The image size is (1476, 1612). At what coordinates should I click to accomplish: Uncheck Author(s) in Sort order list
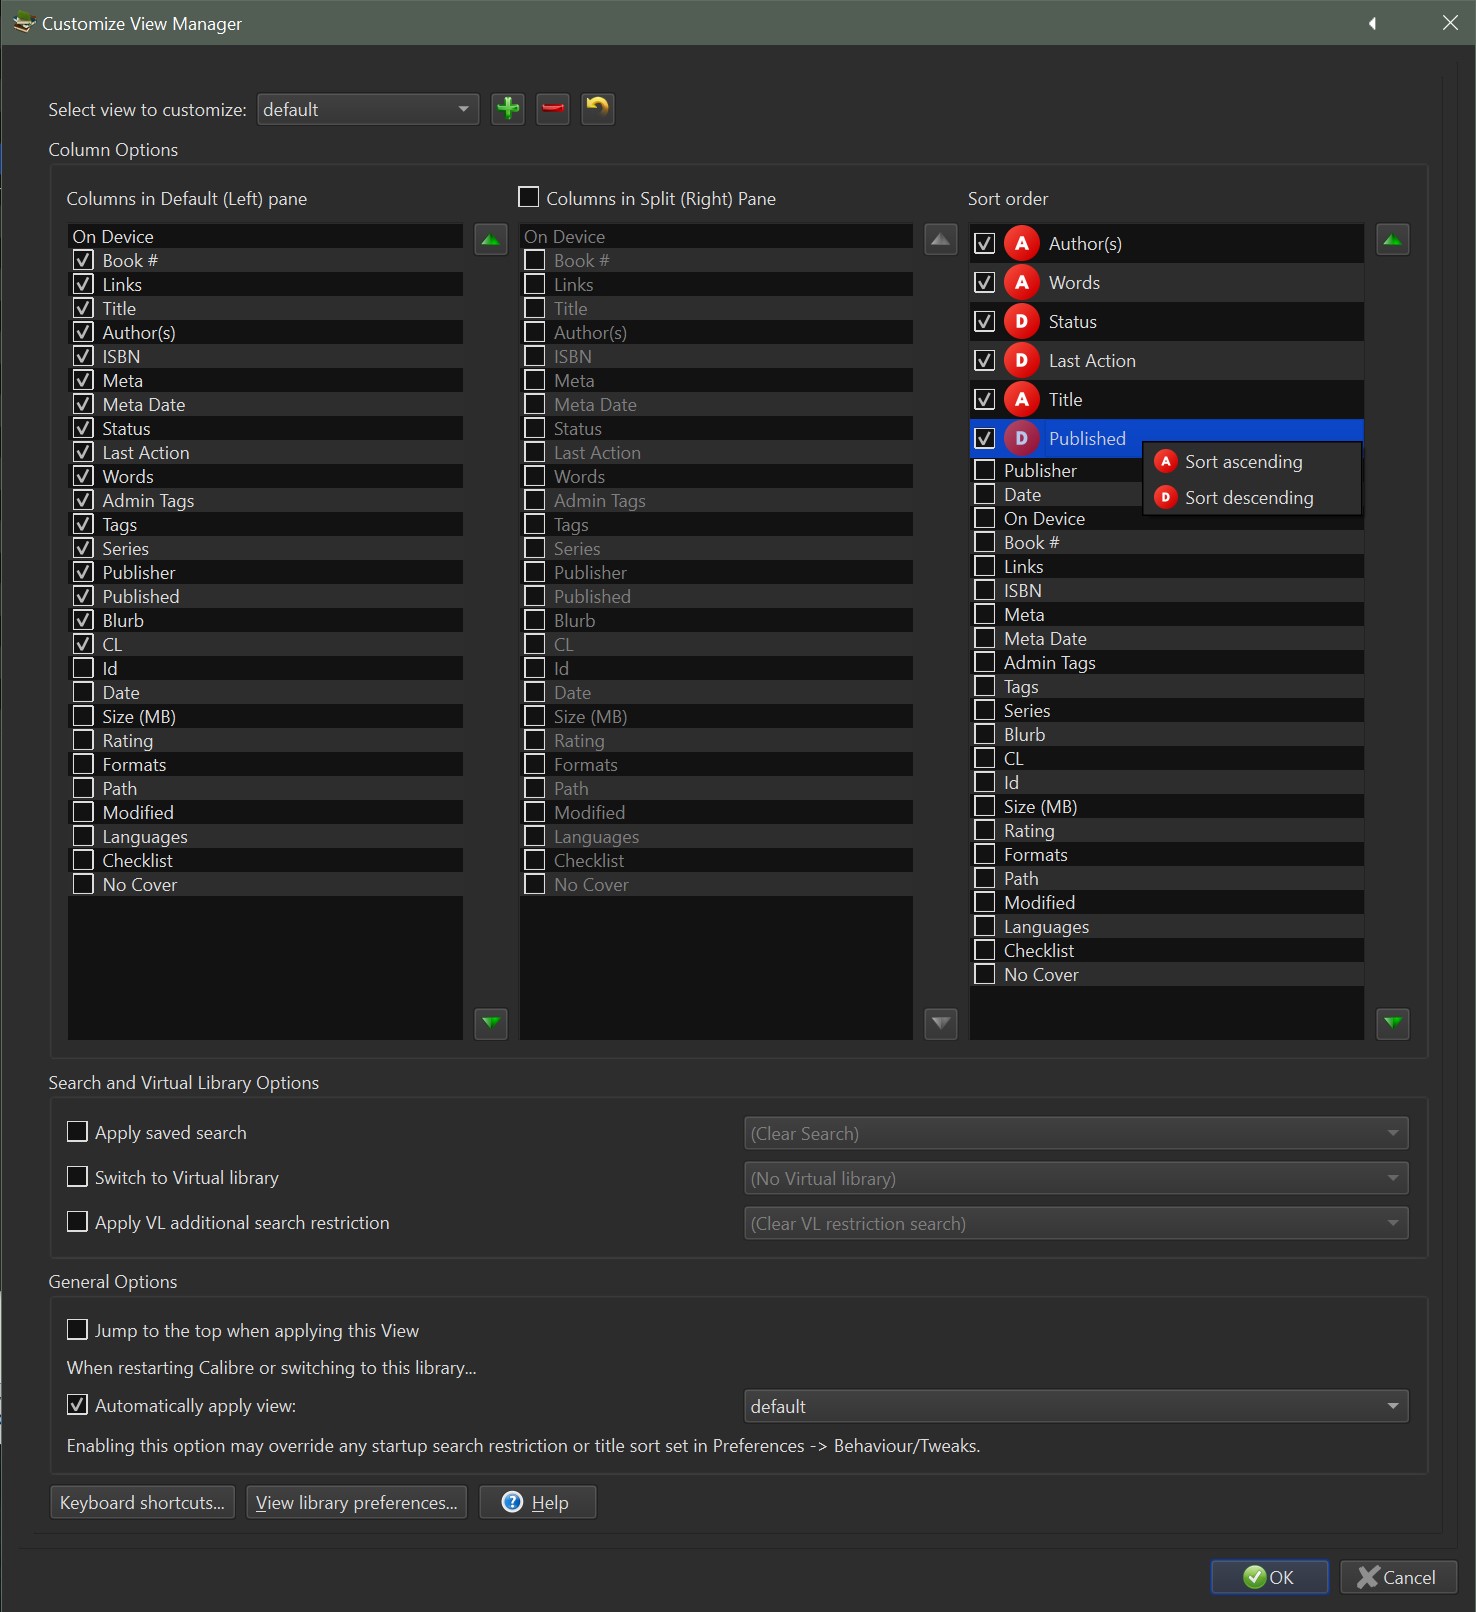[x=985, y=244]
